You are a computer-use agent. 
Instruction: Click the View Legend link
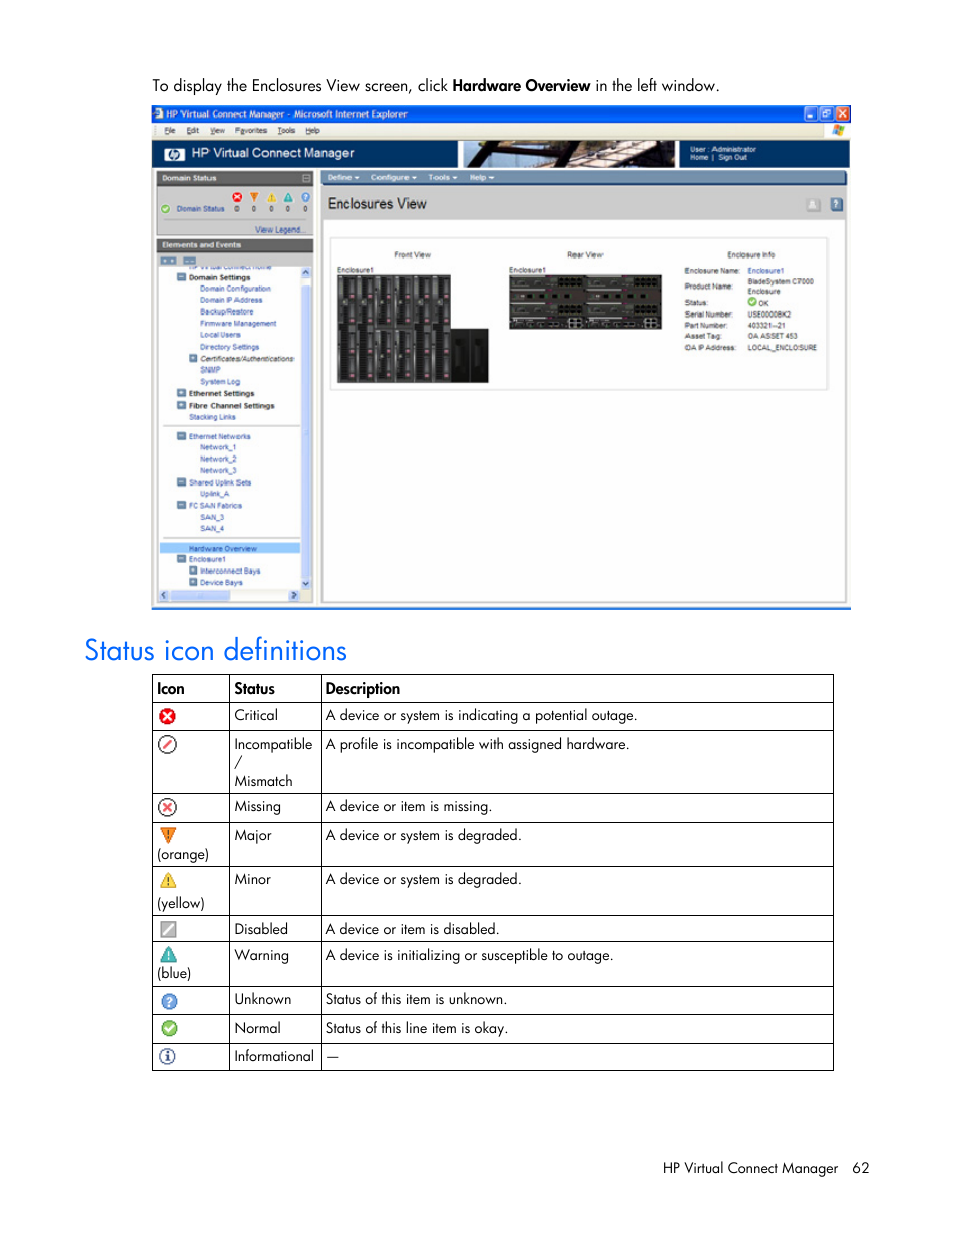tap(278, 230)
